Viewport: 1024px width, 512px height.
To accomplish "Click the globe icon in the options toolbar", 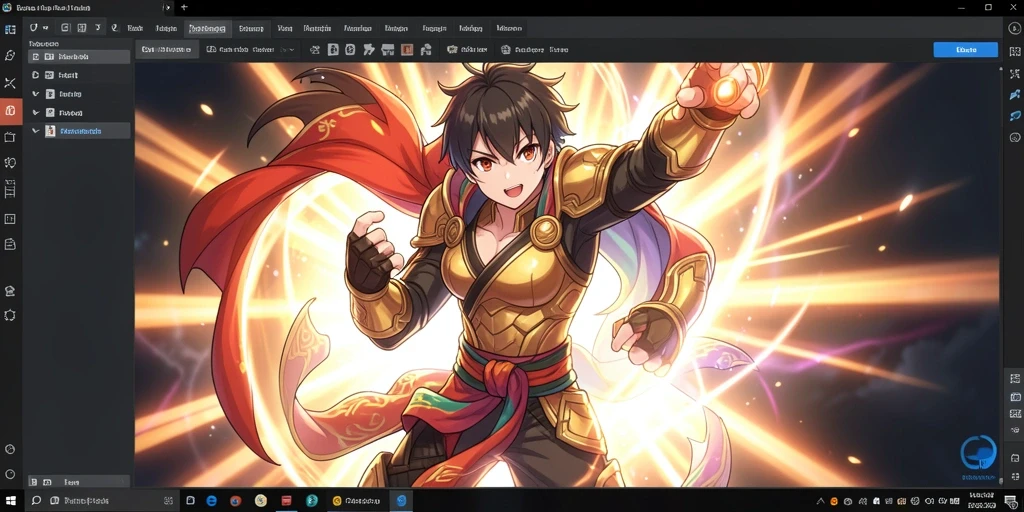I will pos(505,49).
